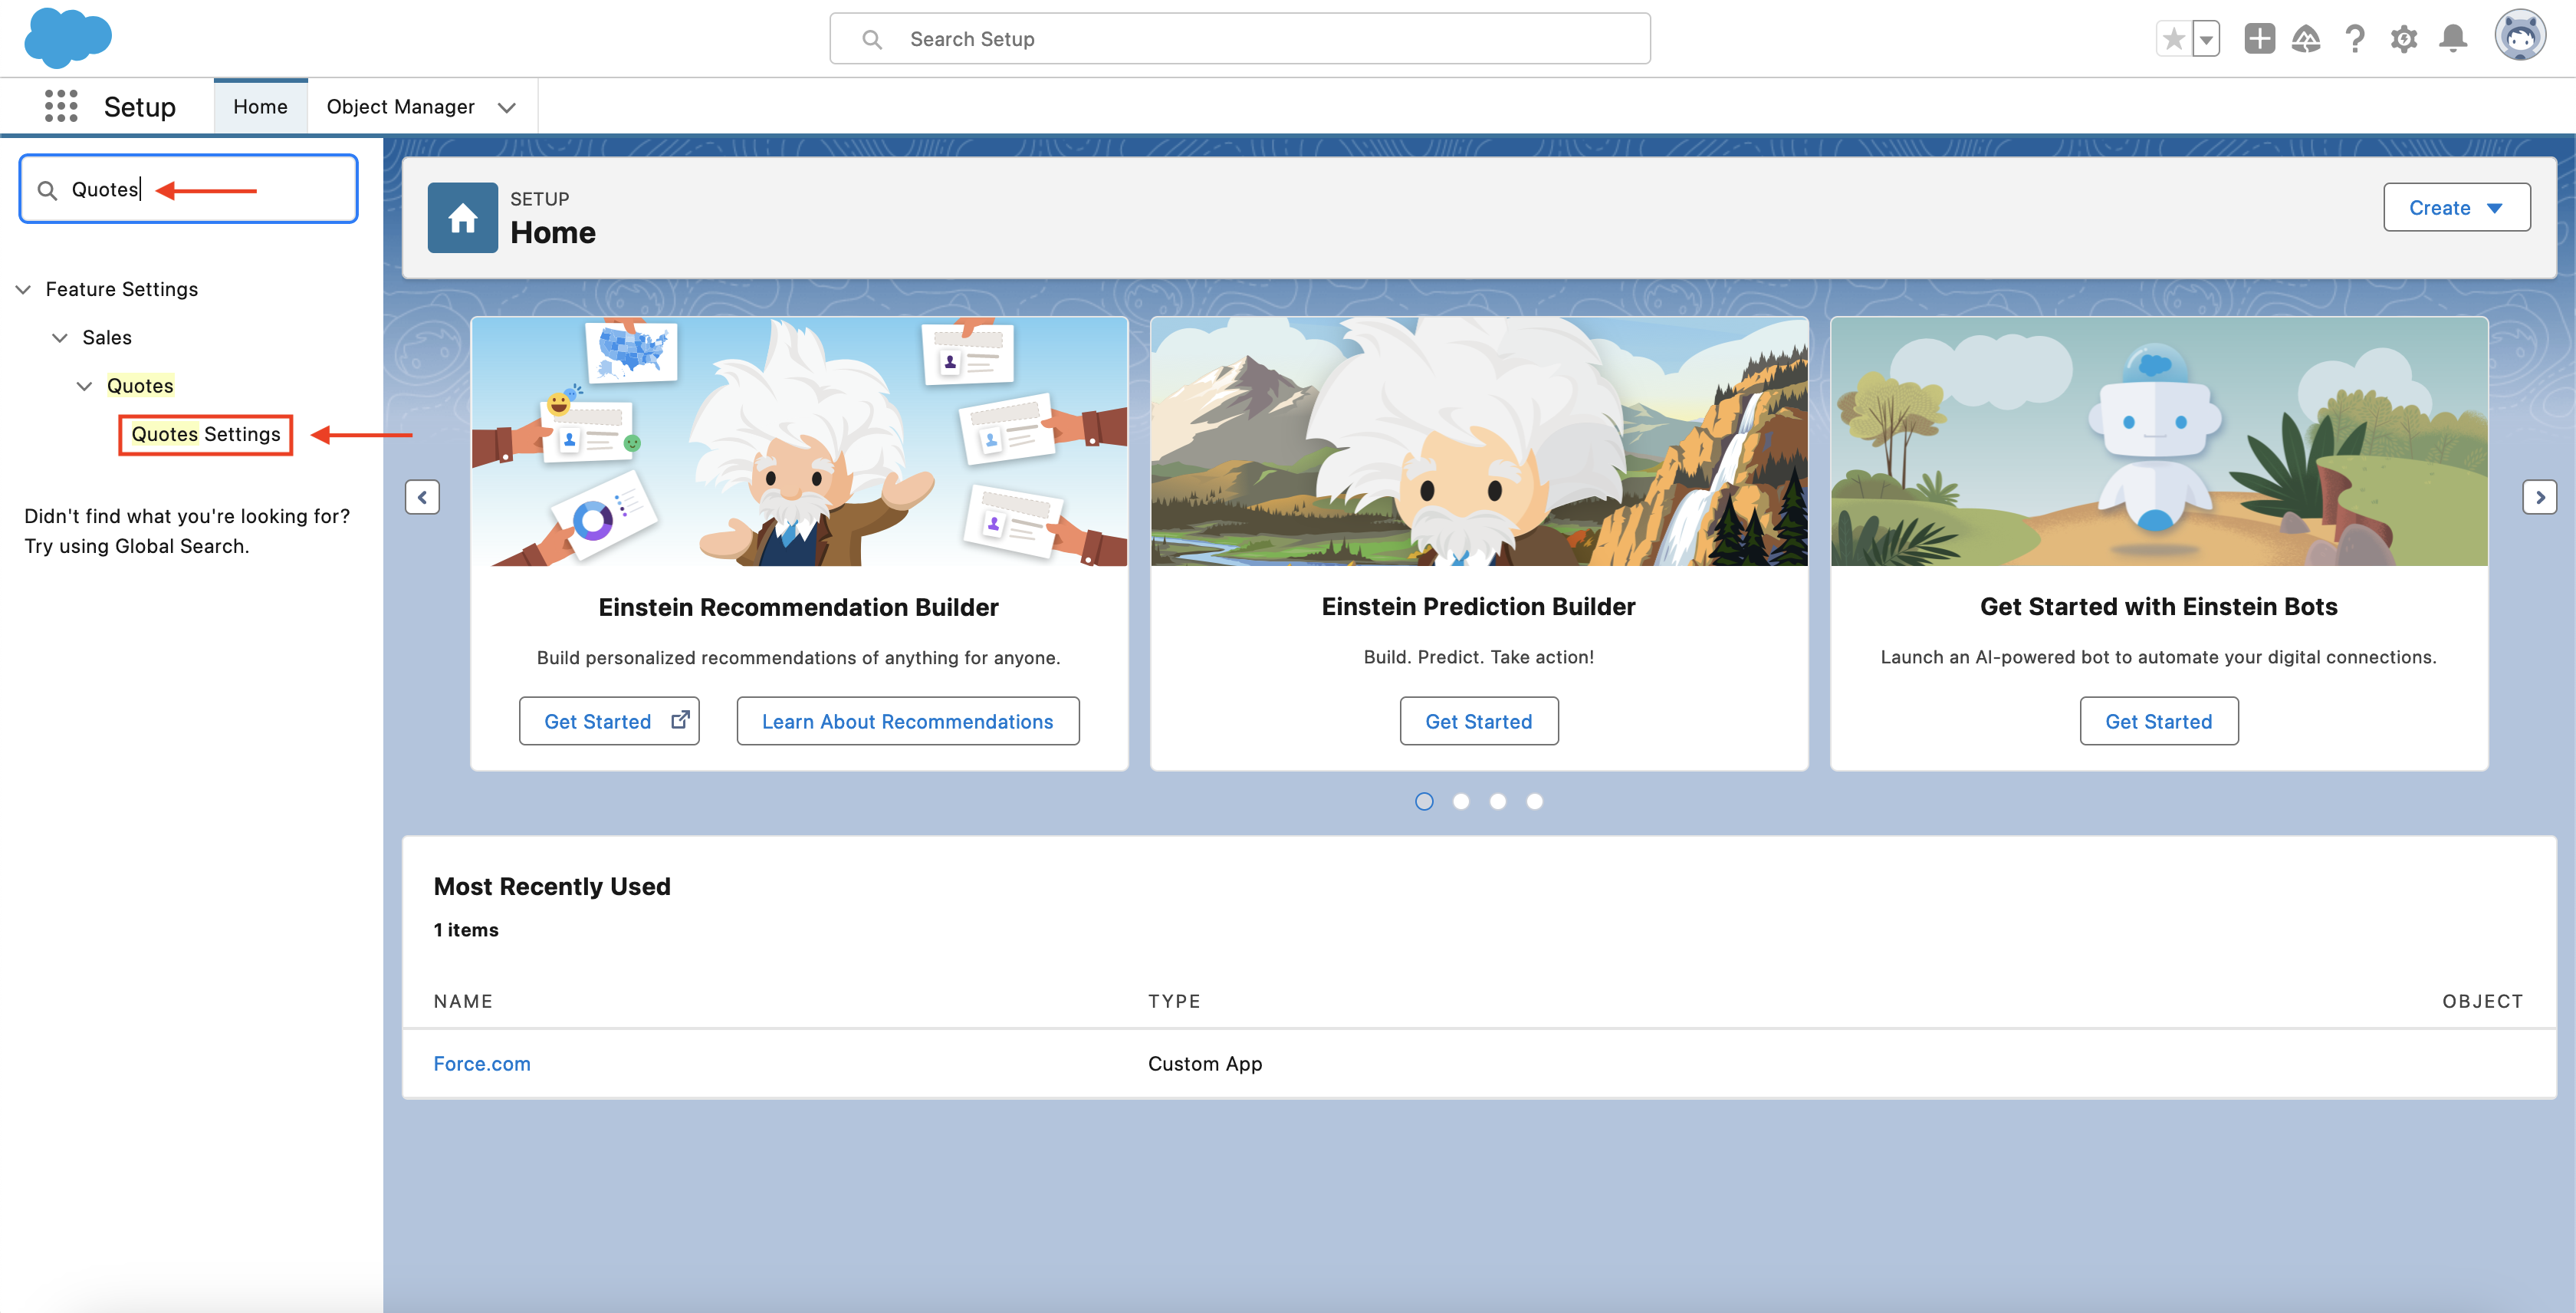This screenshot has width=2576, height=1313.
Task: Open the user avatar profile menu
Action: (x=2519, y=37)
